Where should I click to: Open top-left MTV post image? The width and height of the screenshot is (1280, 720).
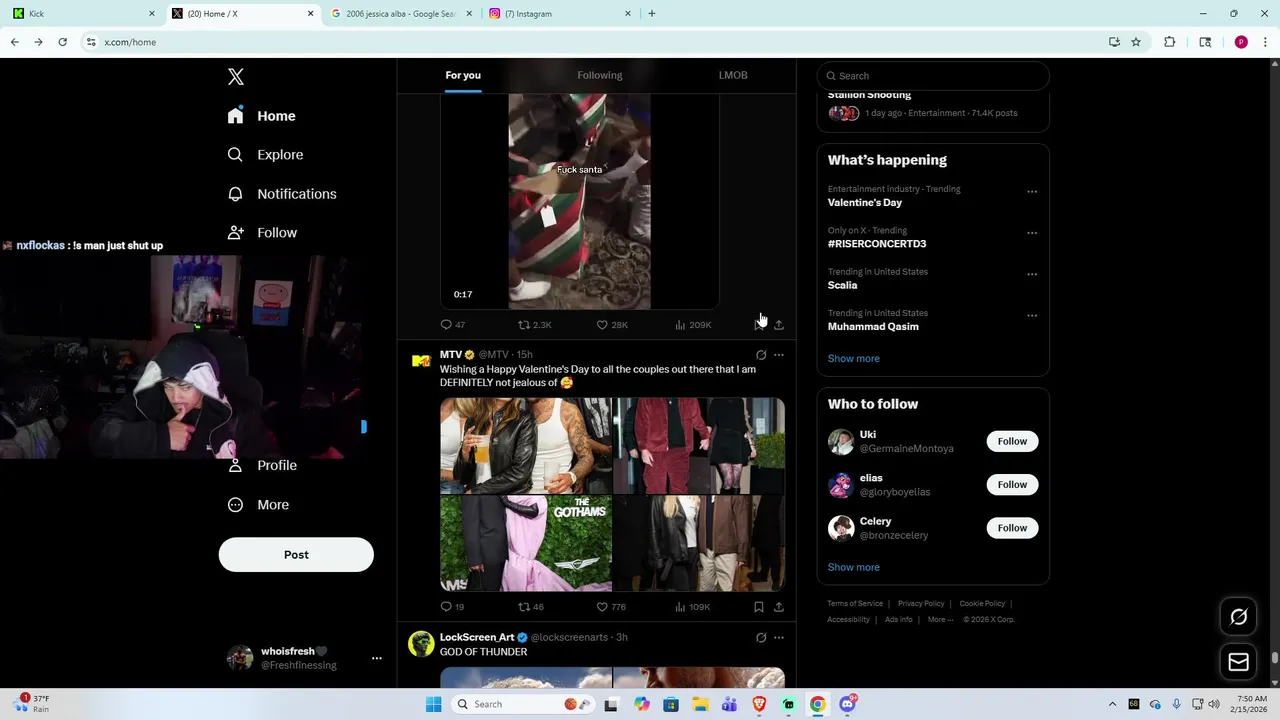(526, 446)
